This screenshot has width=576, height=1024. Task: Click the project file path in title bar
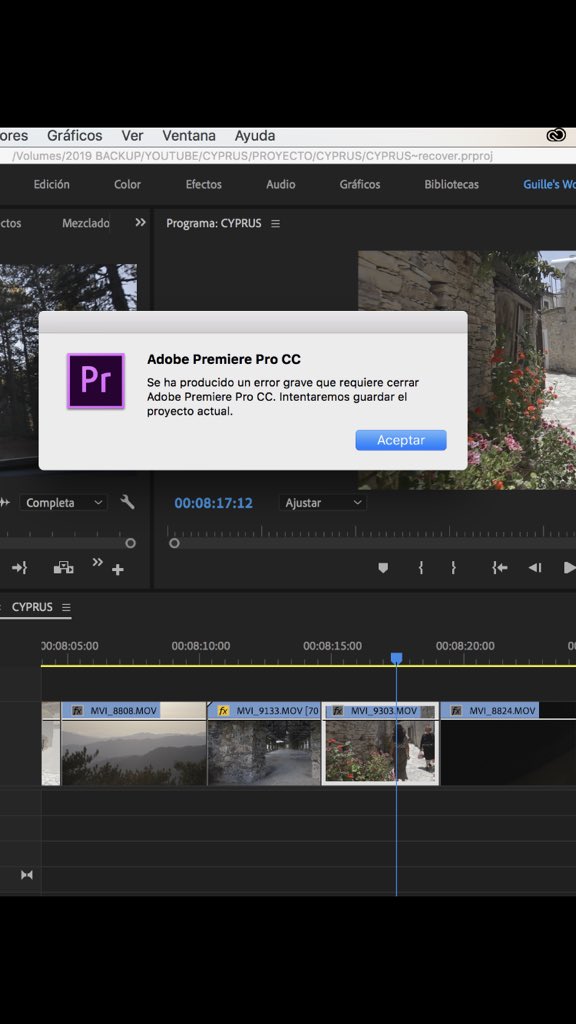[253, 156]
